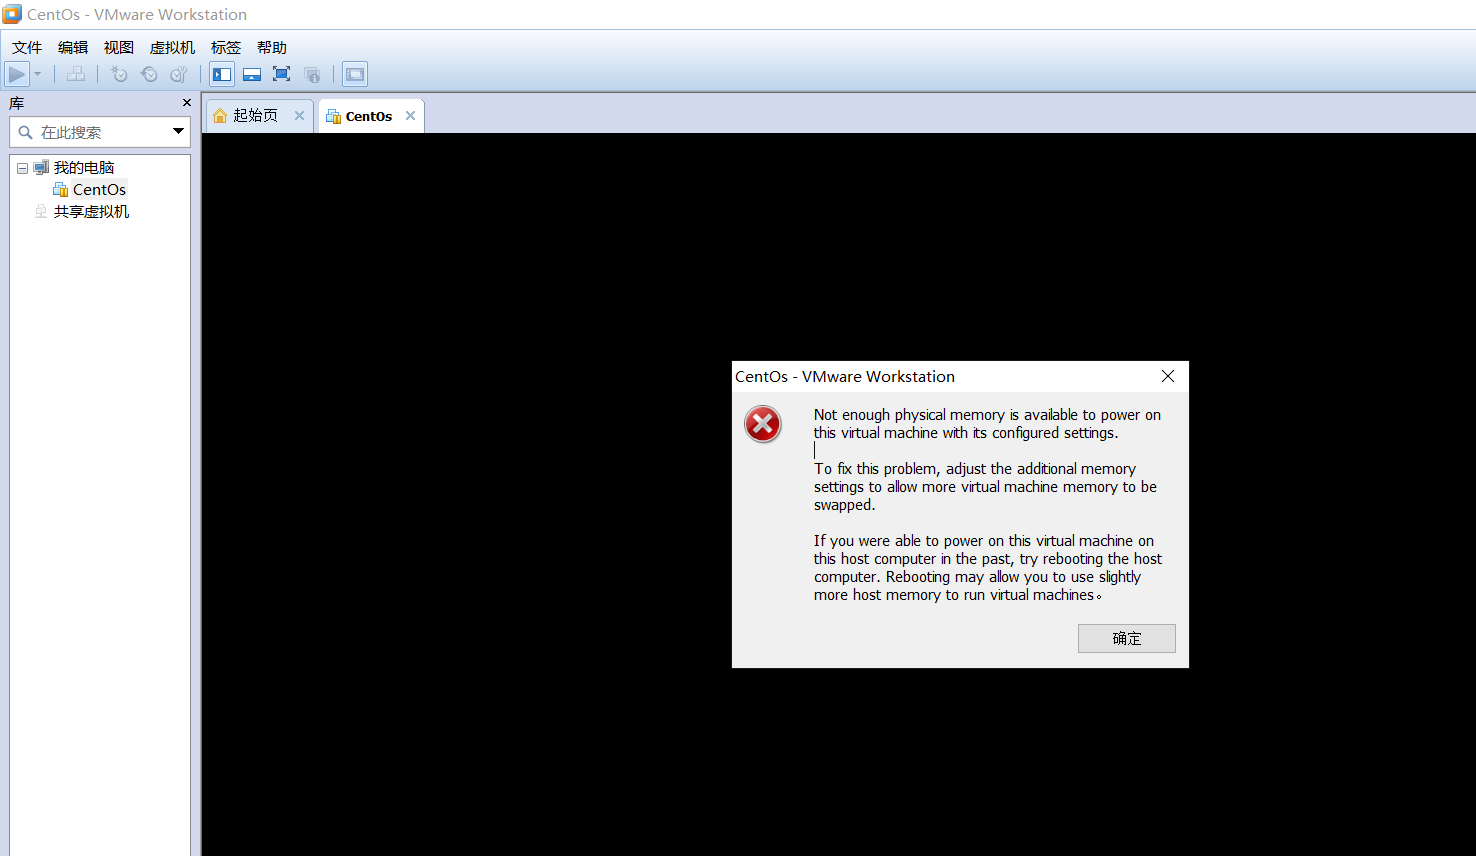The height and width of the screenshot is (856, 1476).
Task: Click the show thumbnail bar icon
Action: tap(251, 74)
